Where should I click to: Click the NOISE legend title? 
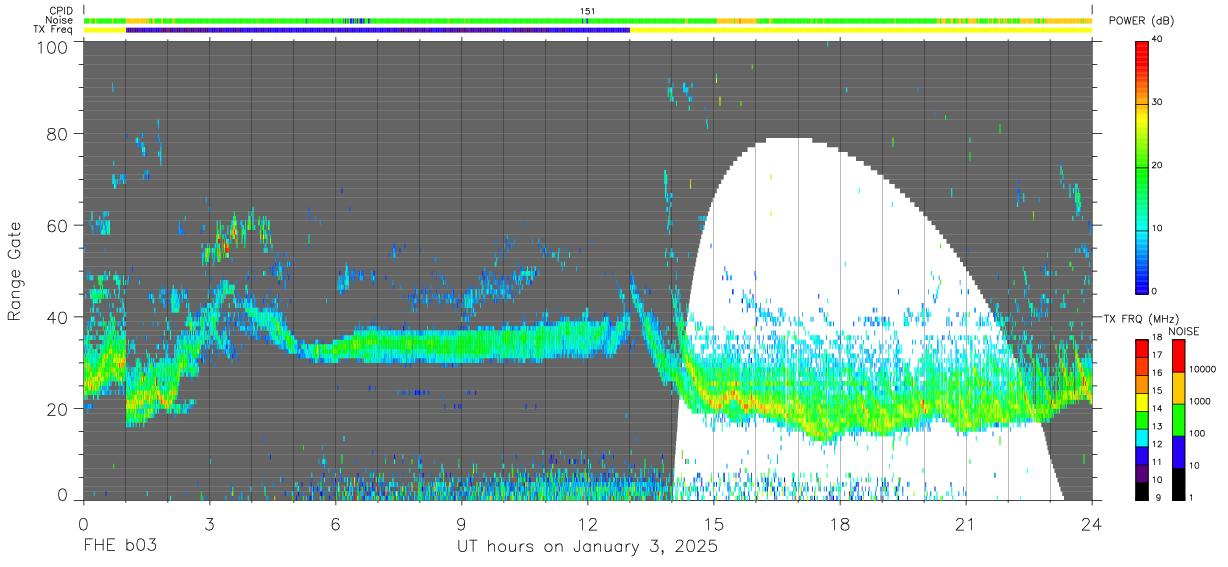pos(1183,331)
